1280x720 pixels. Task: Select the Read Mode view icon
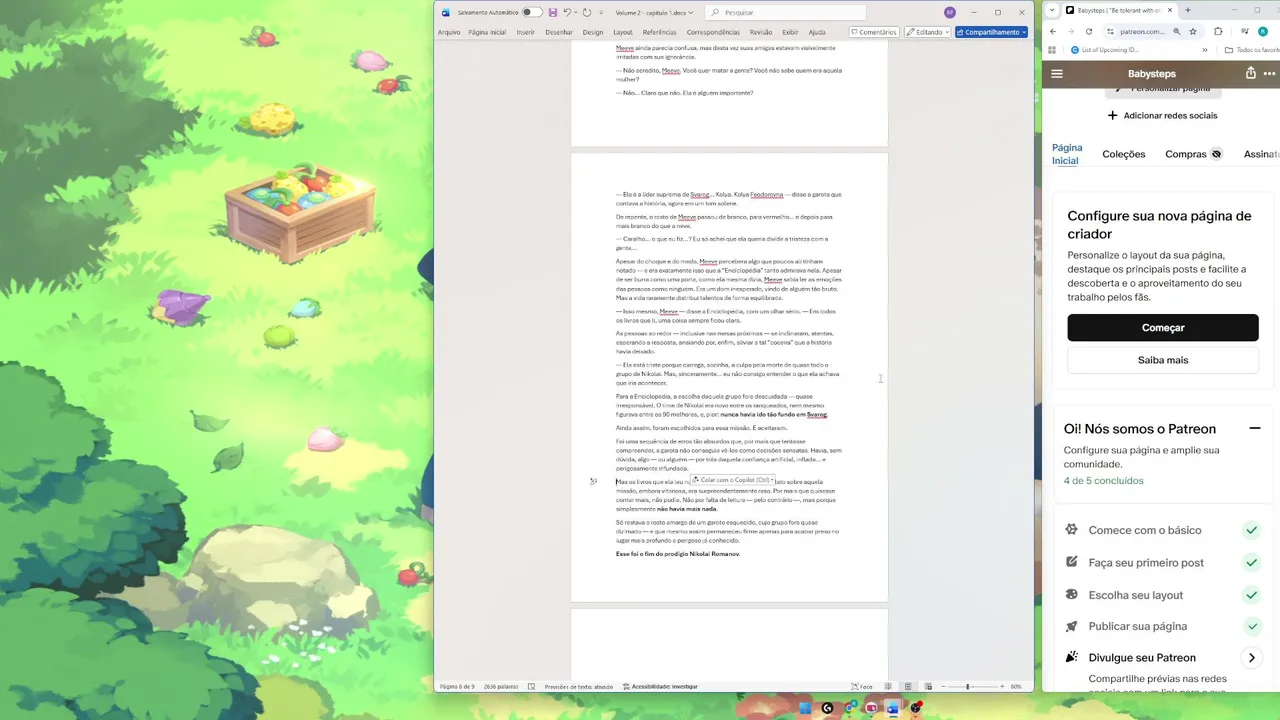[887, 687]
